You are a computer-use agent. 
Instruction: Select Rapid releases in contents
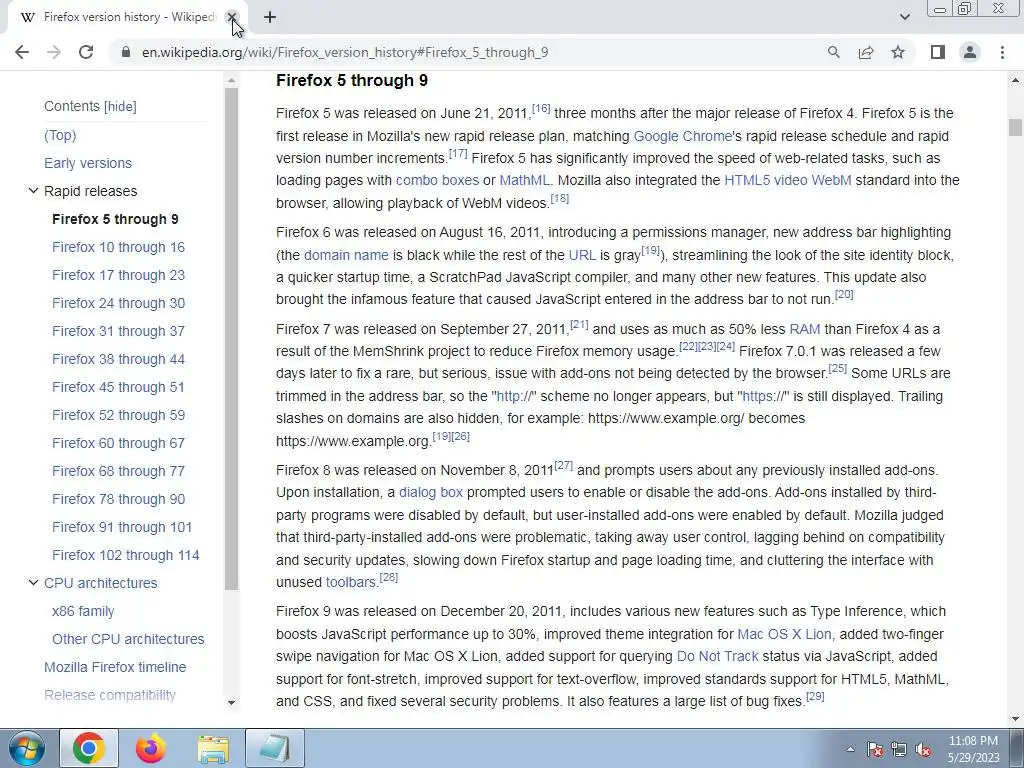[x=91, y=191]
